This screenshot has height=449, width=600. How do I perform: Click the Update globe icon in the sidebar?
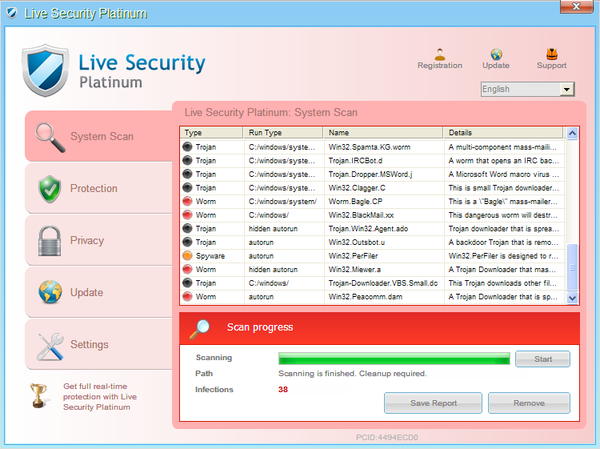point(50,292)
